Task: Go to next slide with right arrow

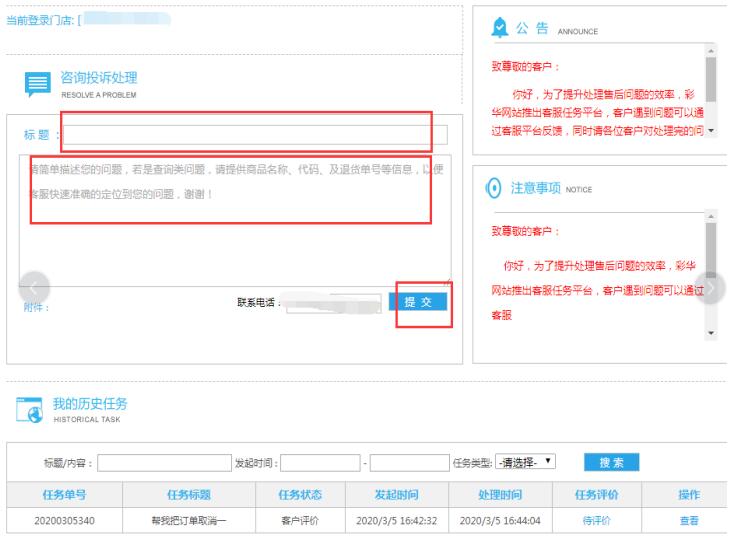Action: pyautogui.click(x=710, y=288)
